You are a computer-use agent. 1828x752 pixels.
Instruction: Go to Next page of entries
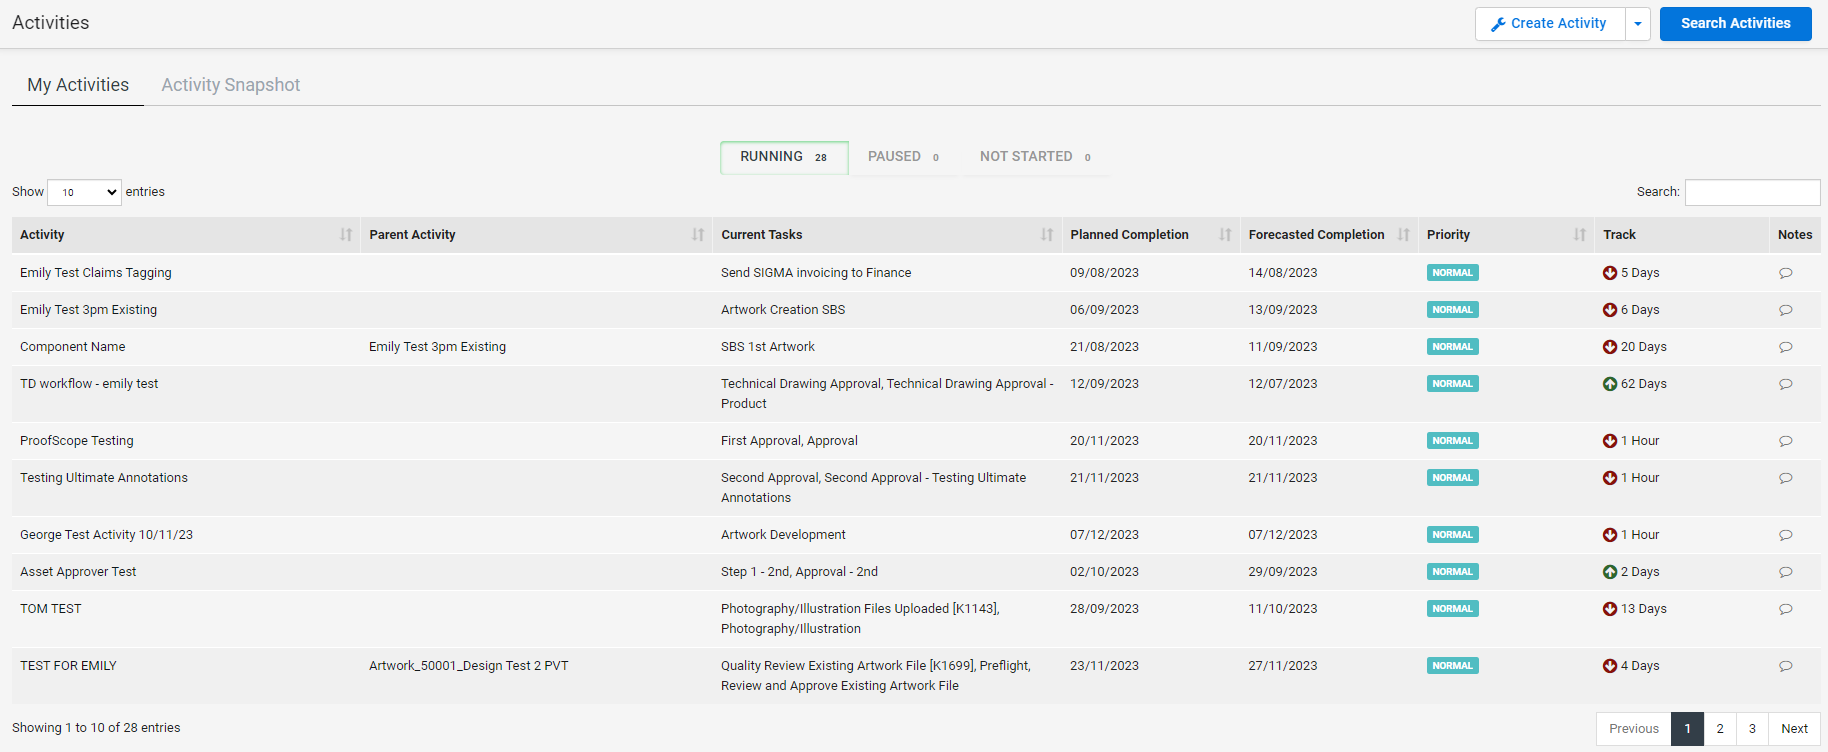point(1794,729)
